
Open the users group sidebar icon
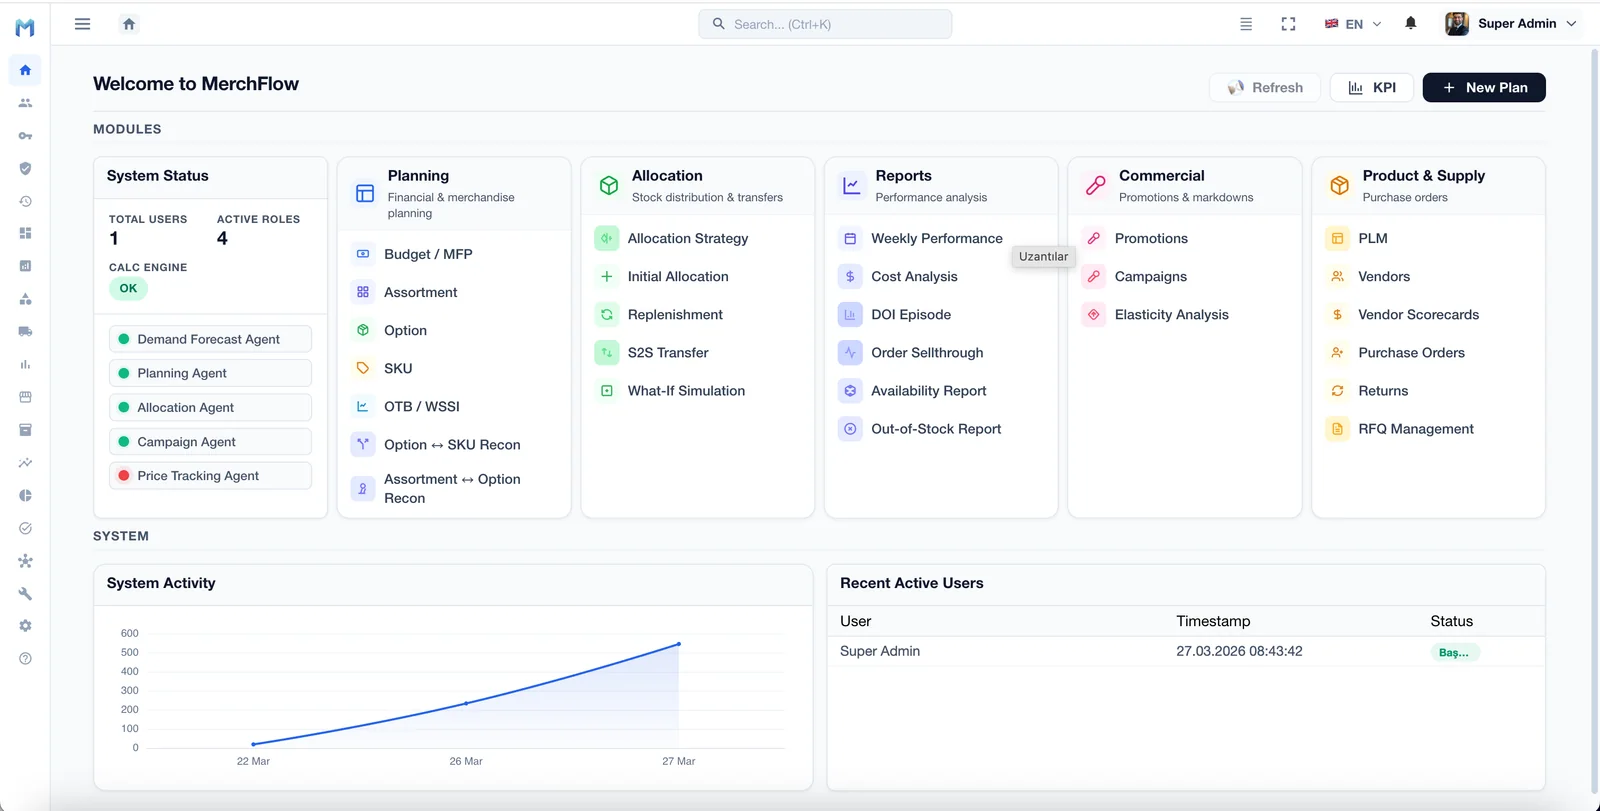(x=25, y=103)
